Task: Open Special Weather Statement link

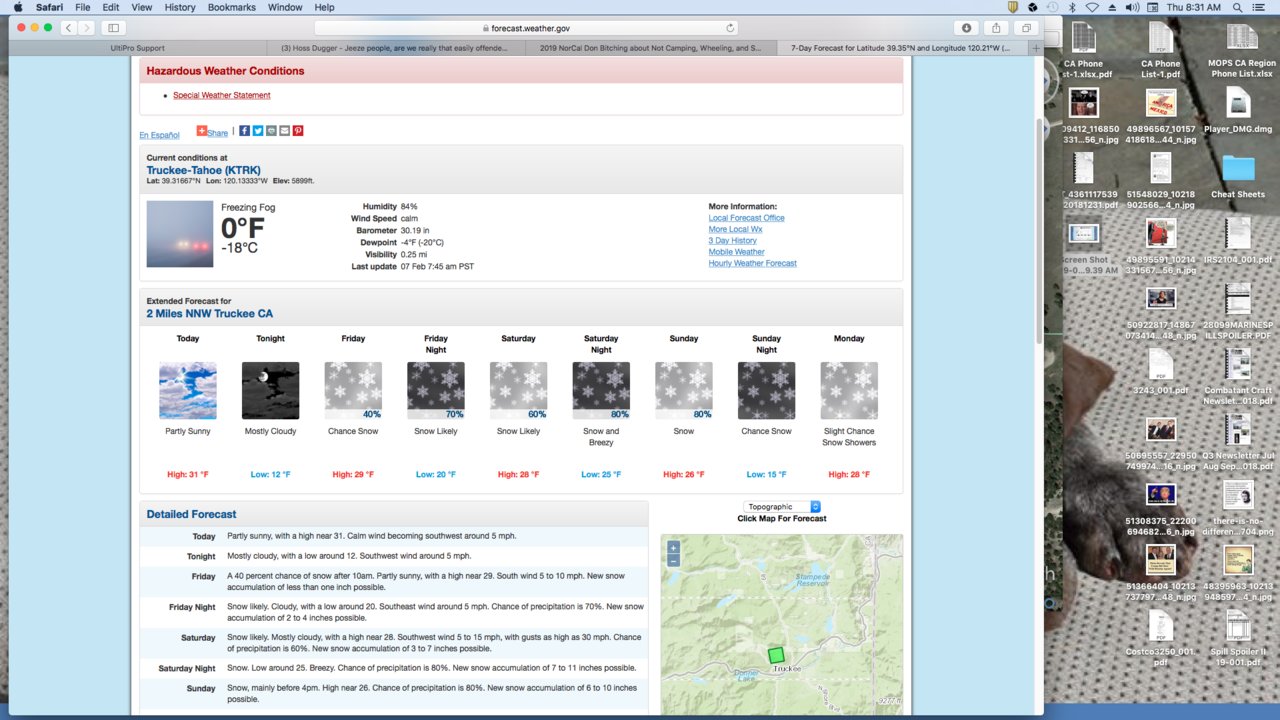Action: (222, 95)
